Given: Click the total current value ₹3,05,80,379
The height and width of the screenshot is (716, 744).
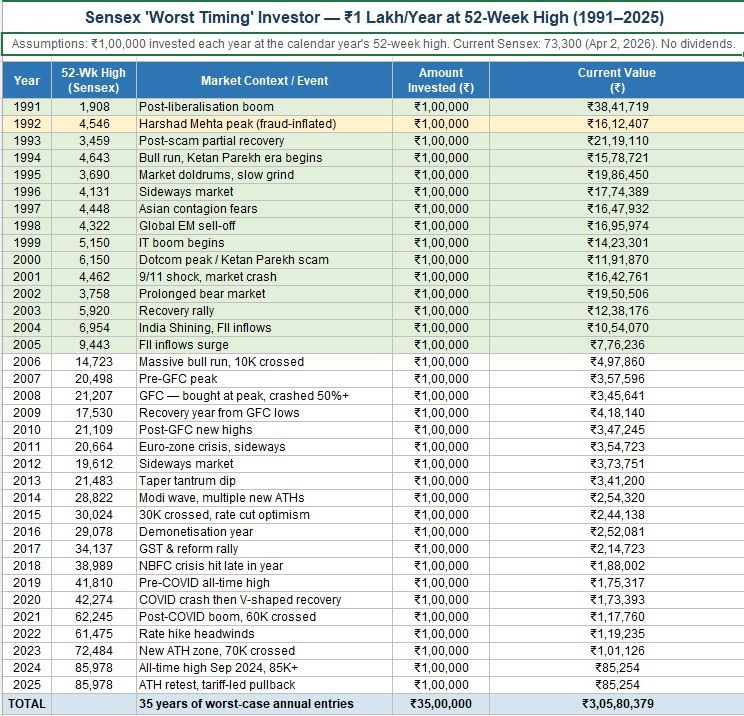Looking at the screenshot, I should pyautogui.click(x=616, y=704).
